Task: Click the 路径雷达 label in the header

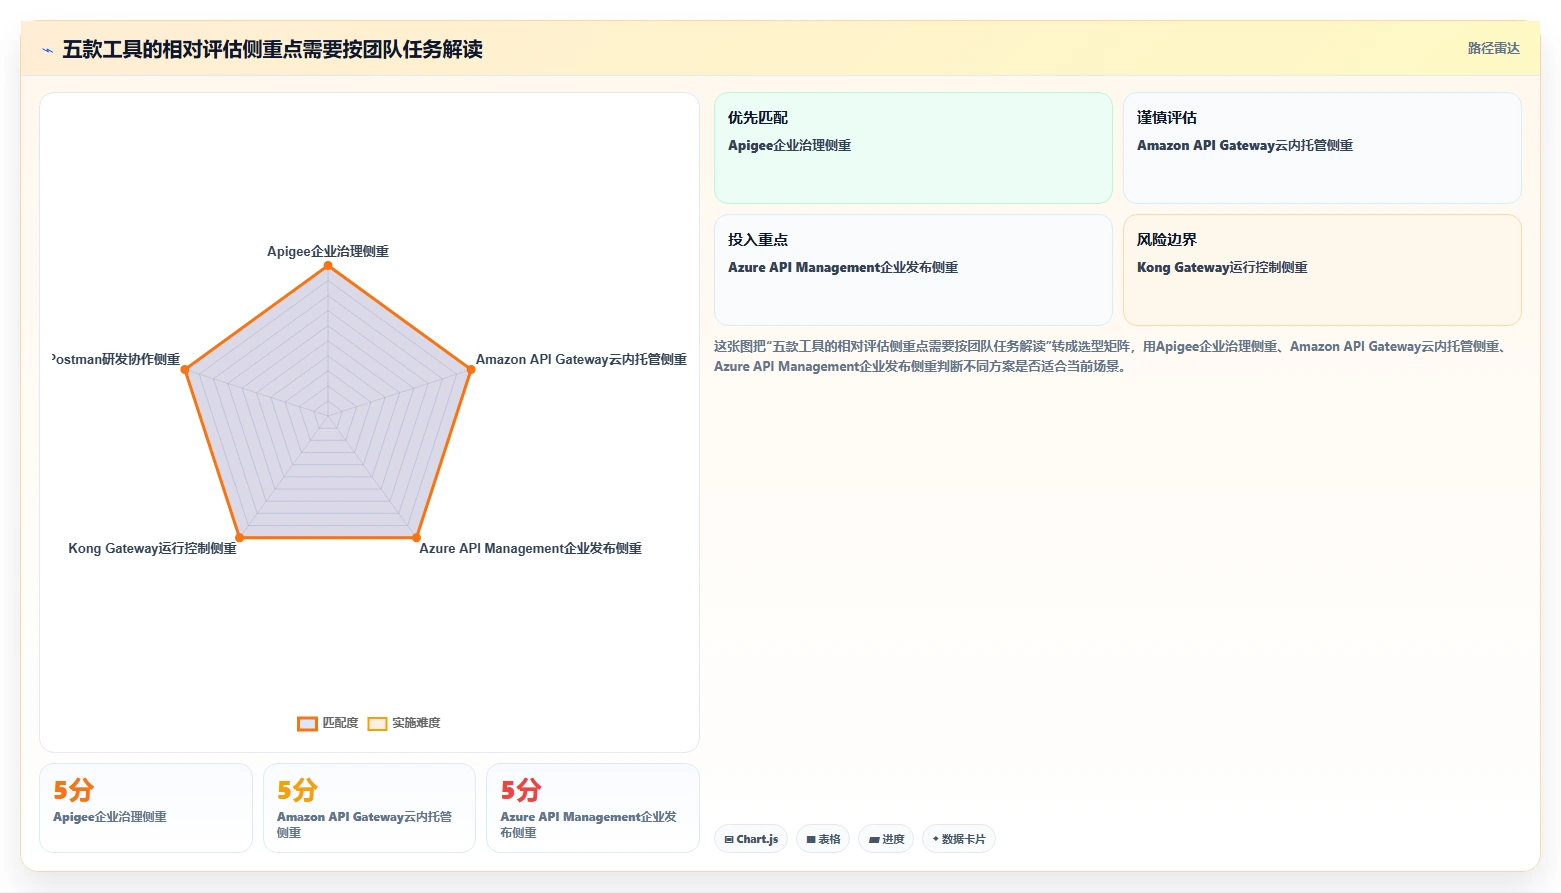Action: 1493,48
